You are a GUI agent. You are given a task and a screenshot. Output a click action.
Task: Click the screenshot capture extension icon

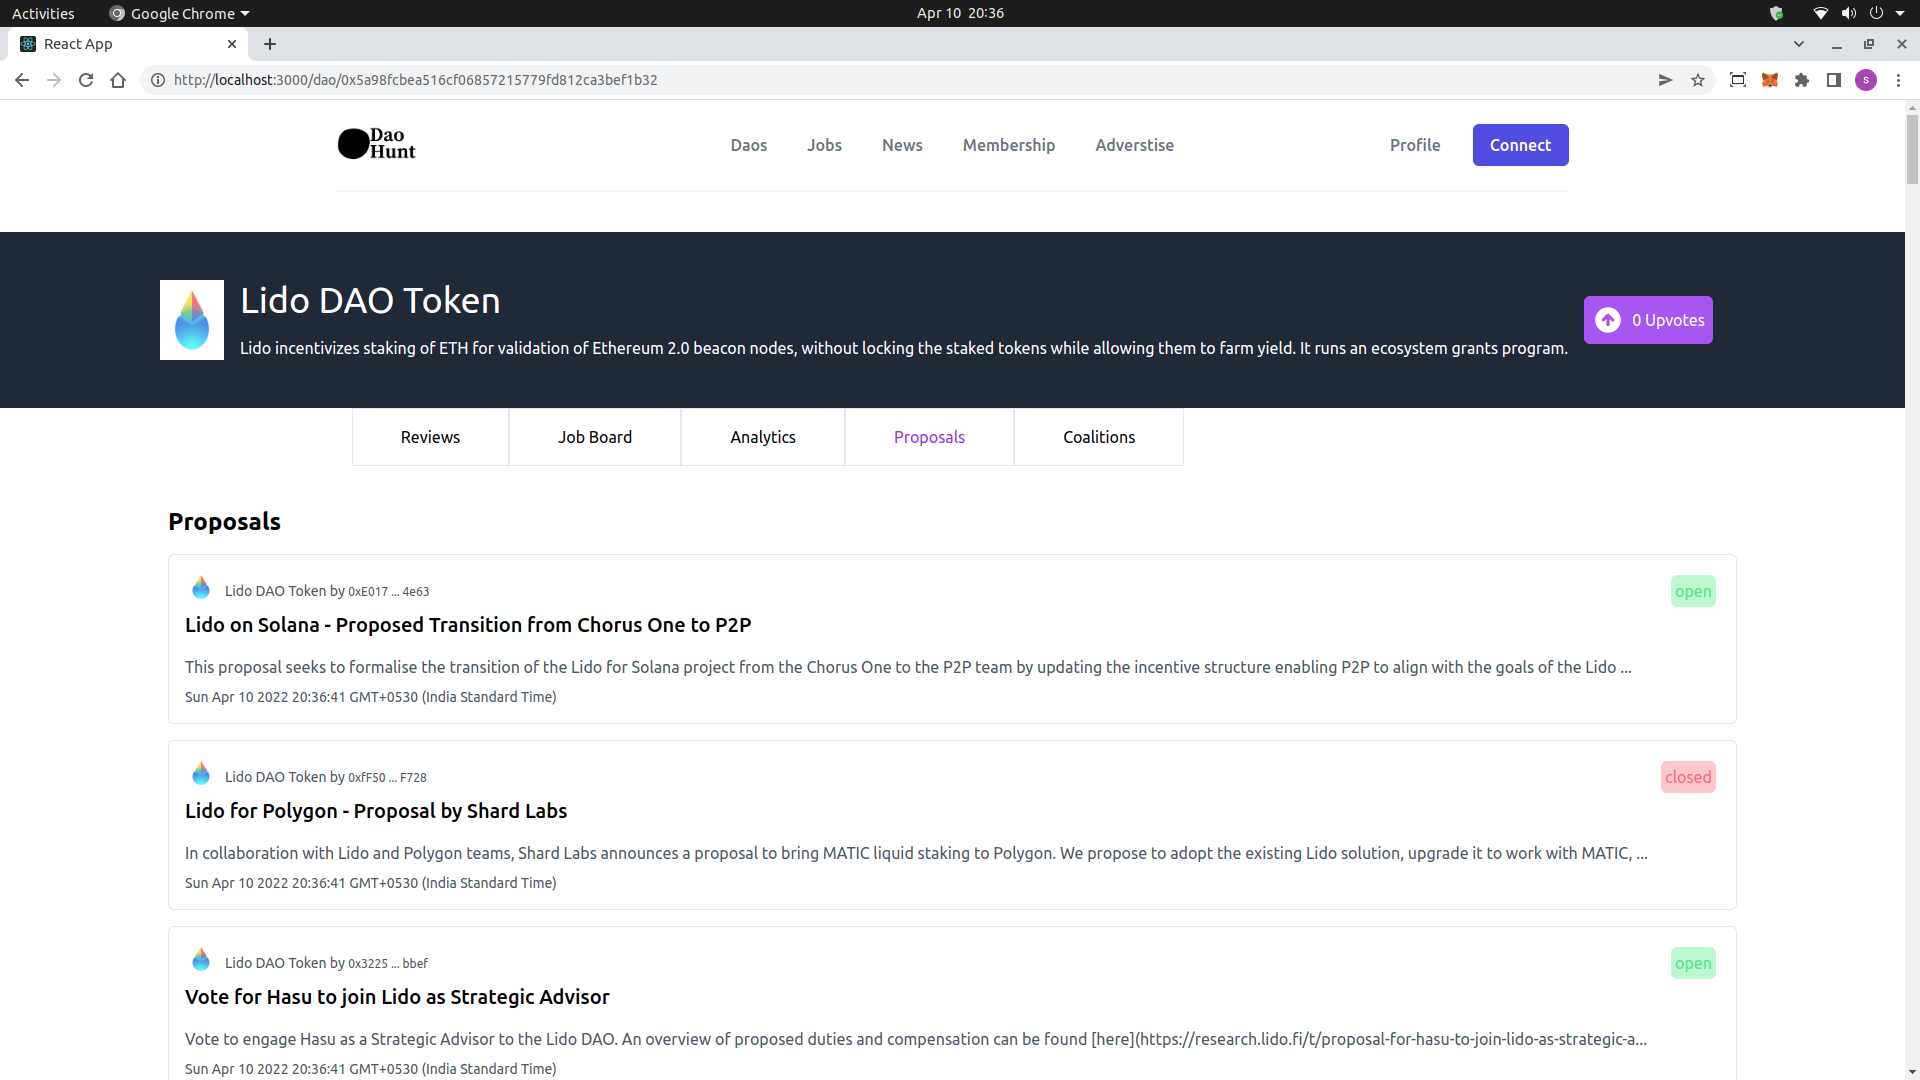(x=1738, y=80)
